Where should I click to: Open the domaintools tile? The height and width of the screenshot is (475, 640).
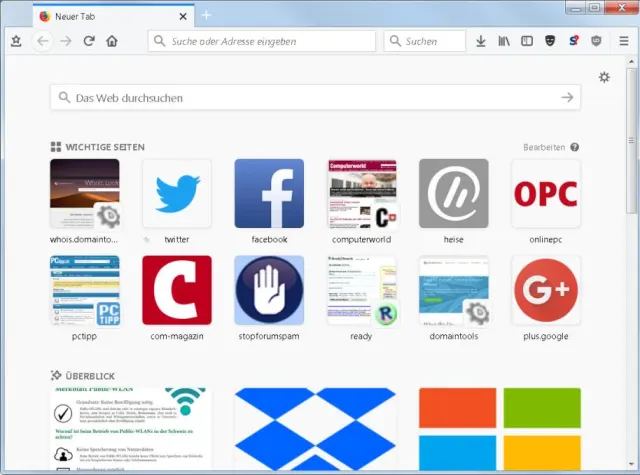click(453, 290)
